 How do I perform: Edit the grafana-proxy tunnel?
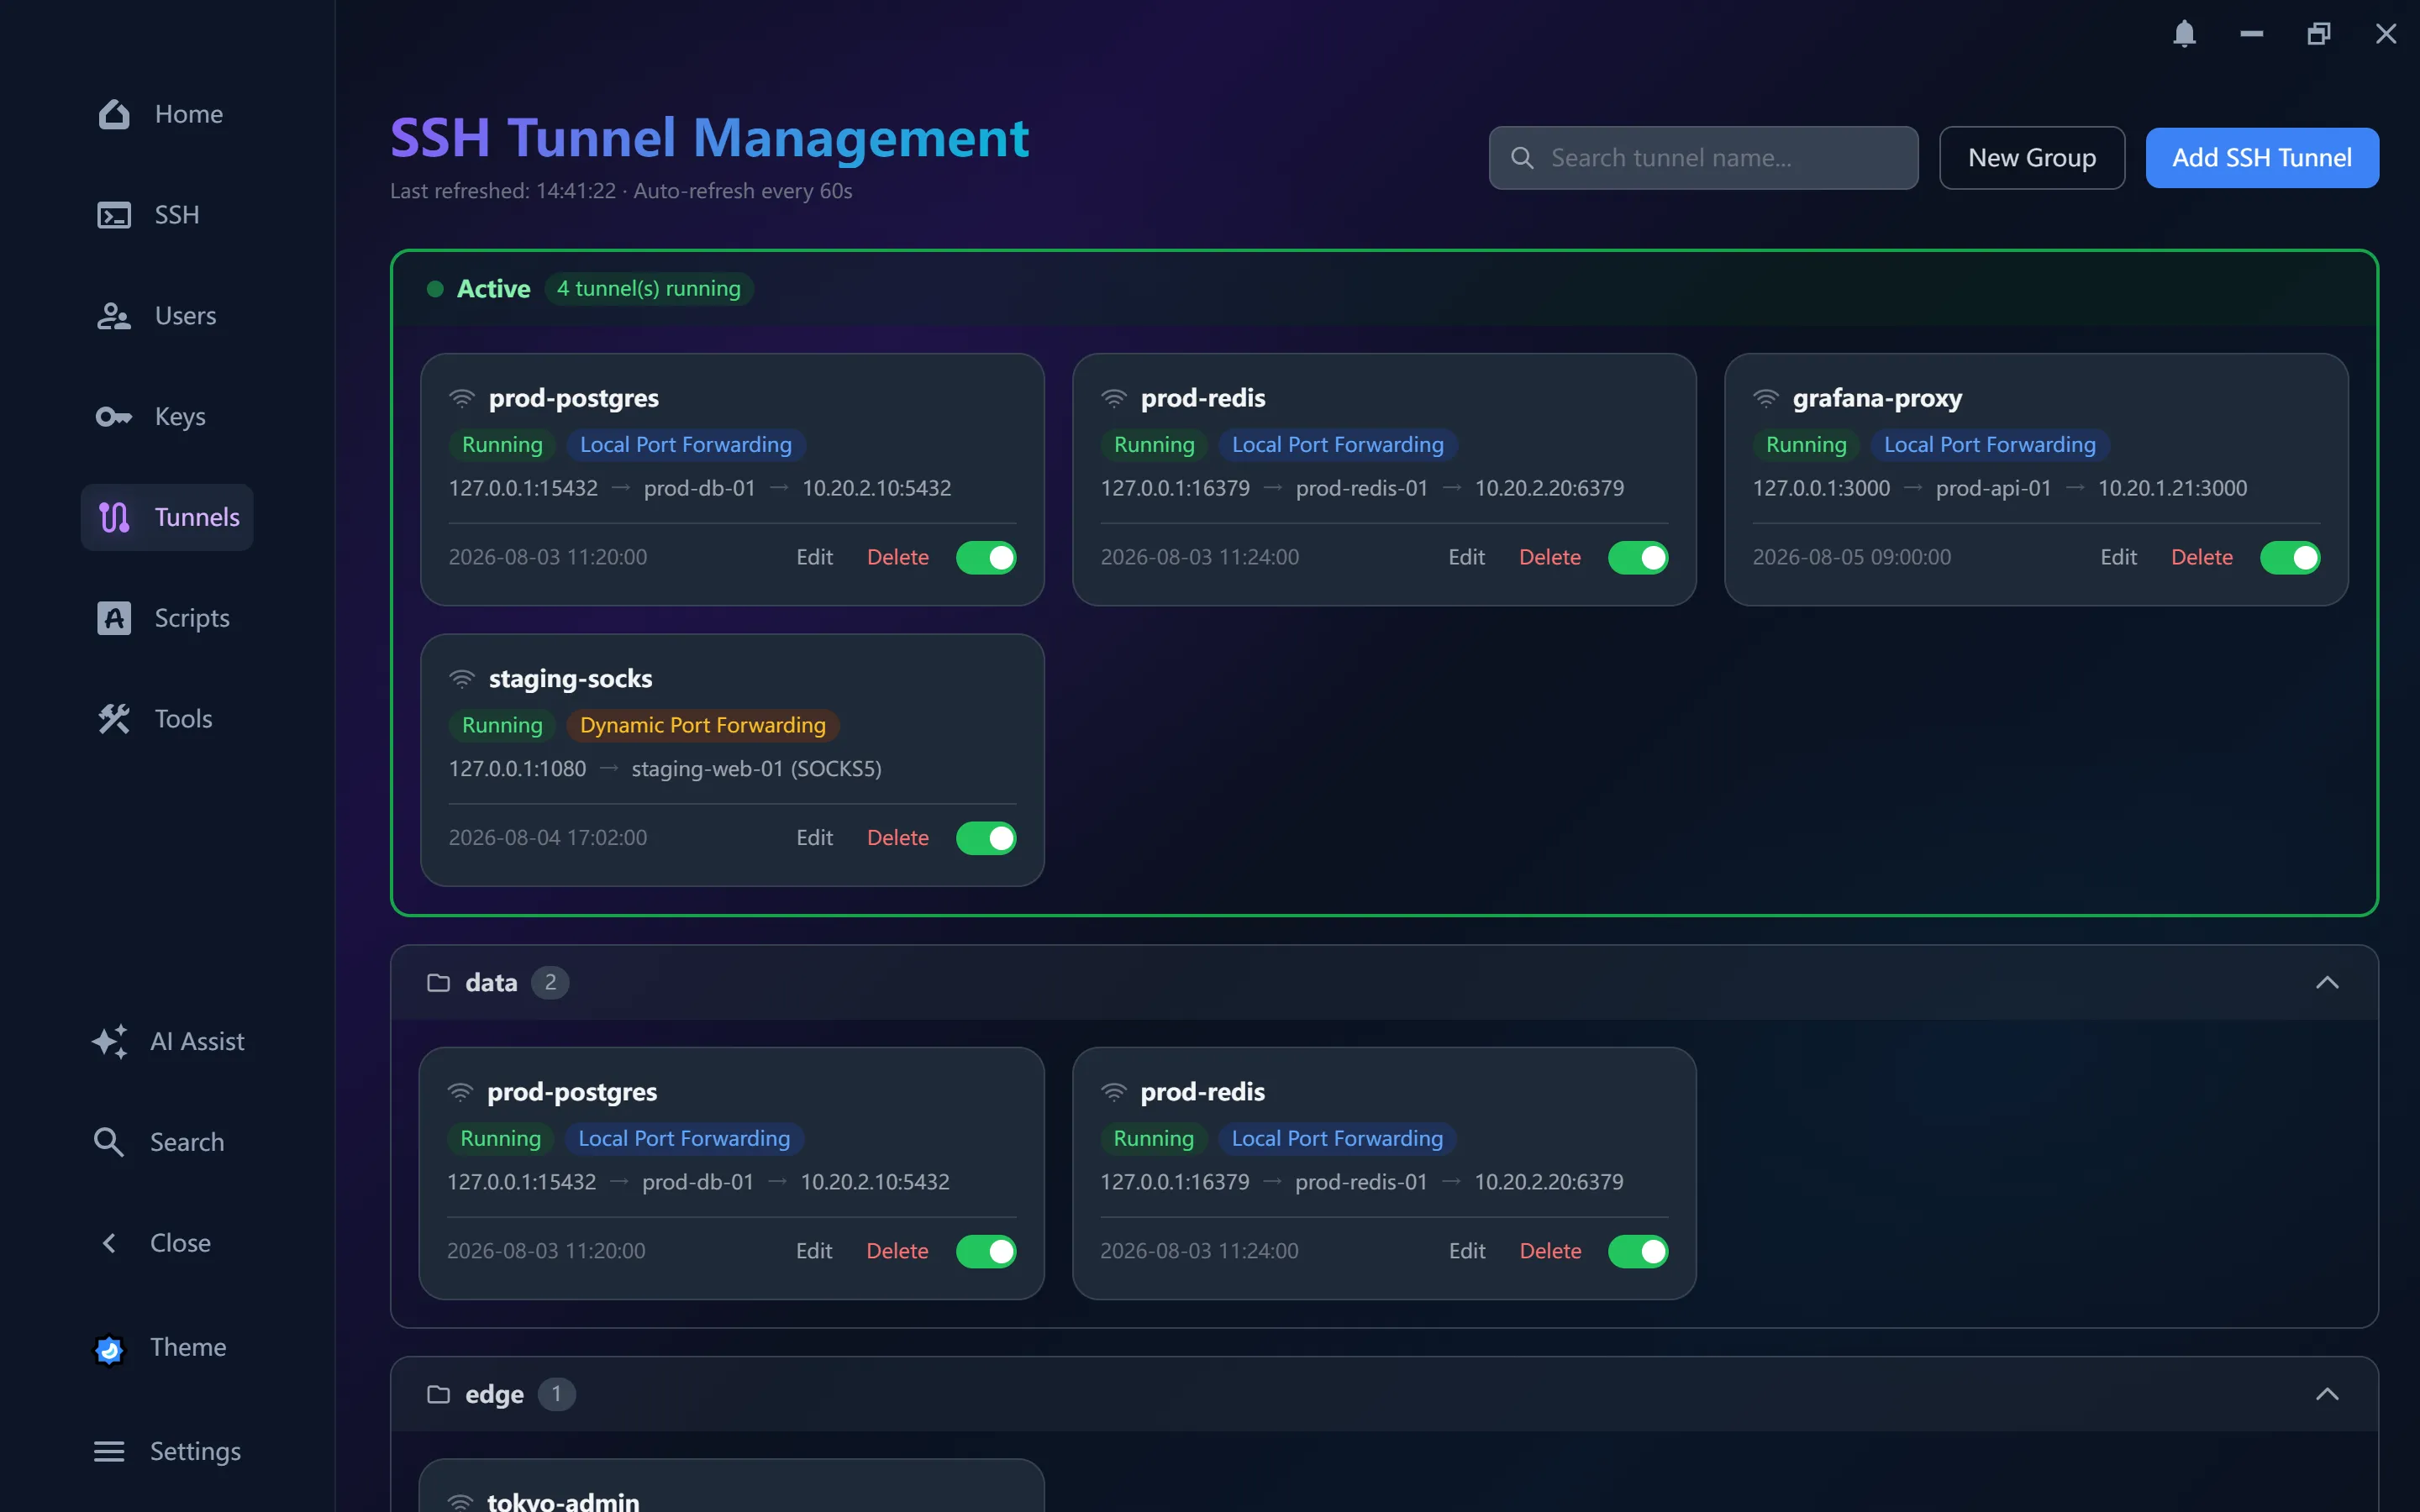pyautogui.click(x=2118, y=557)
